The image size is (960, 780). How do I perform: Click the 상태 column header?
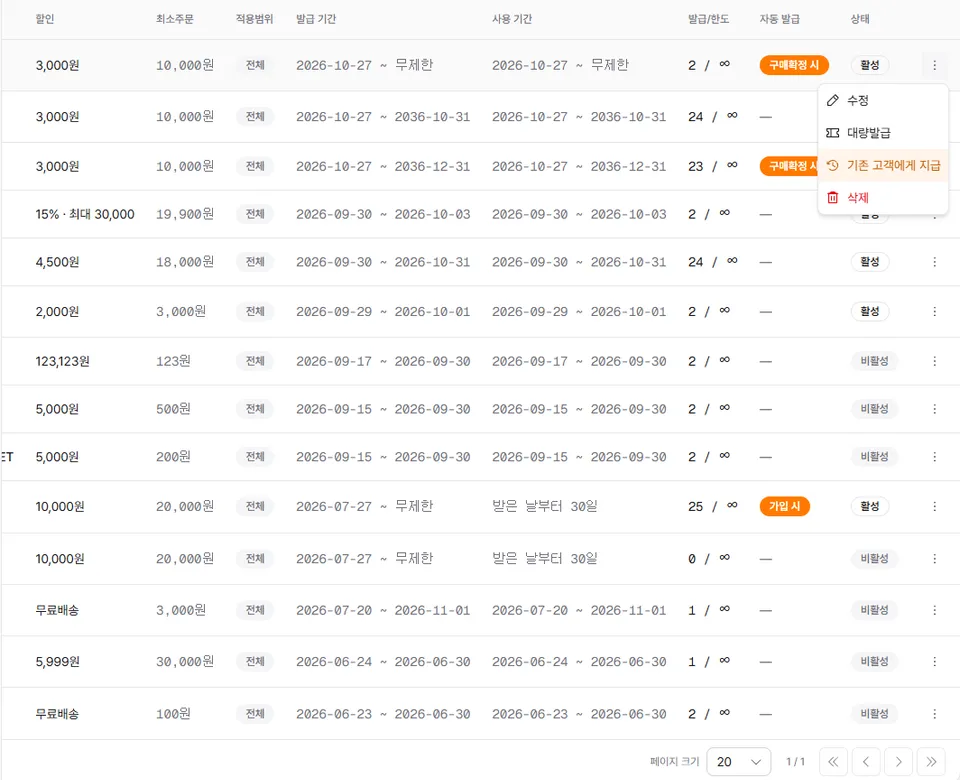click(x=860, y=19)
